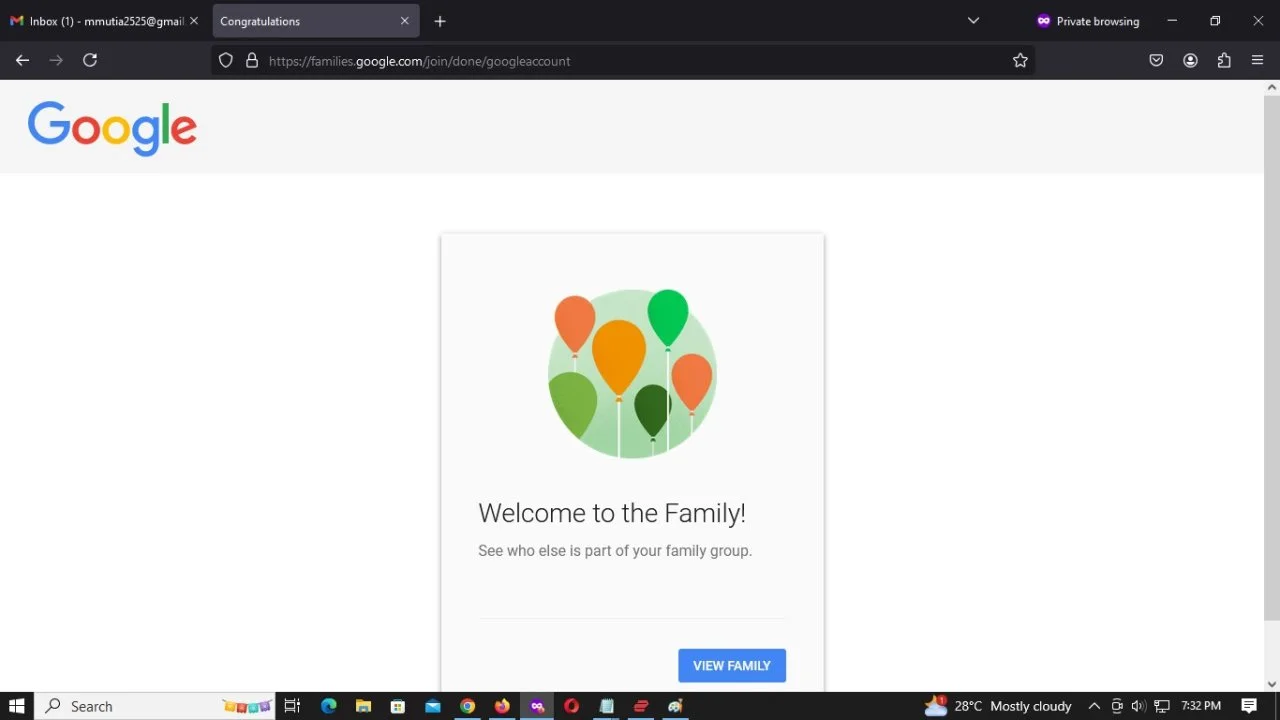The height and width of the screenshot is (720, 1280).
Task: Open the Pocket save icon
Action: tap(1156, 60)
